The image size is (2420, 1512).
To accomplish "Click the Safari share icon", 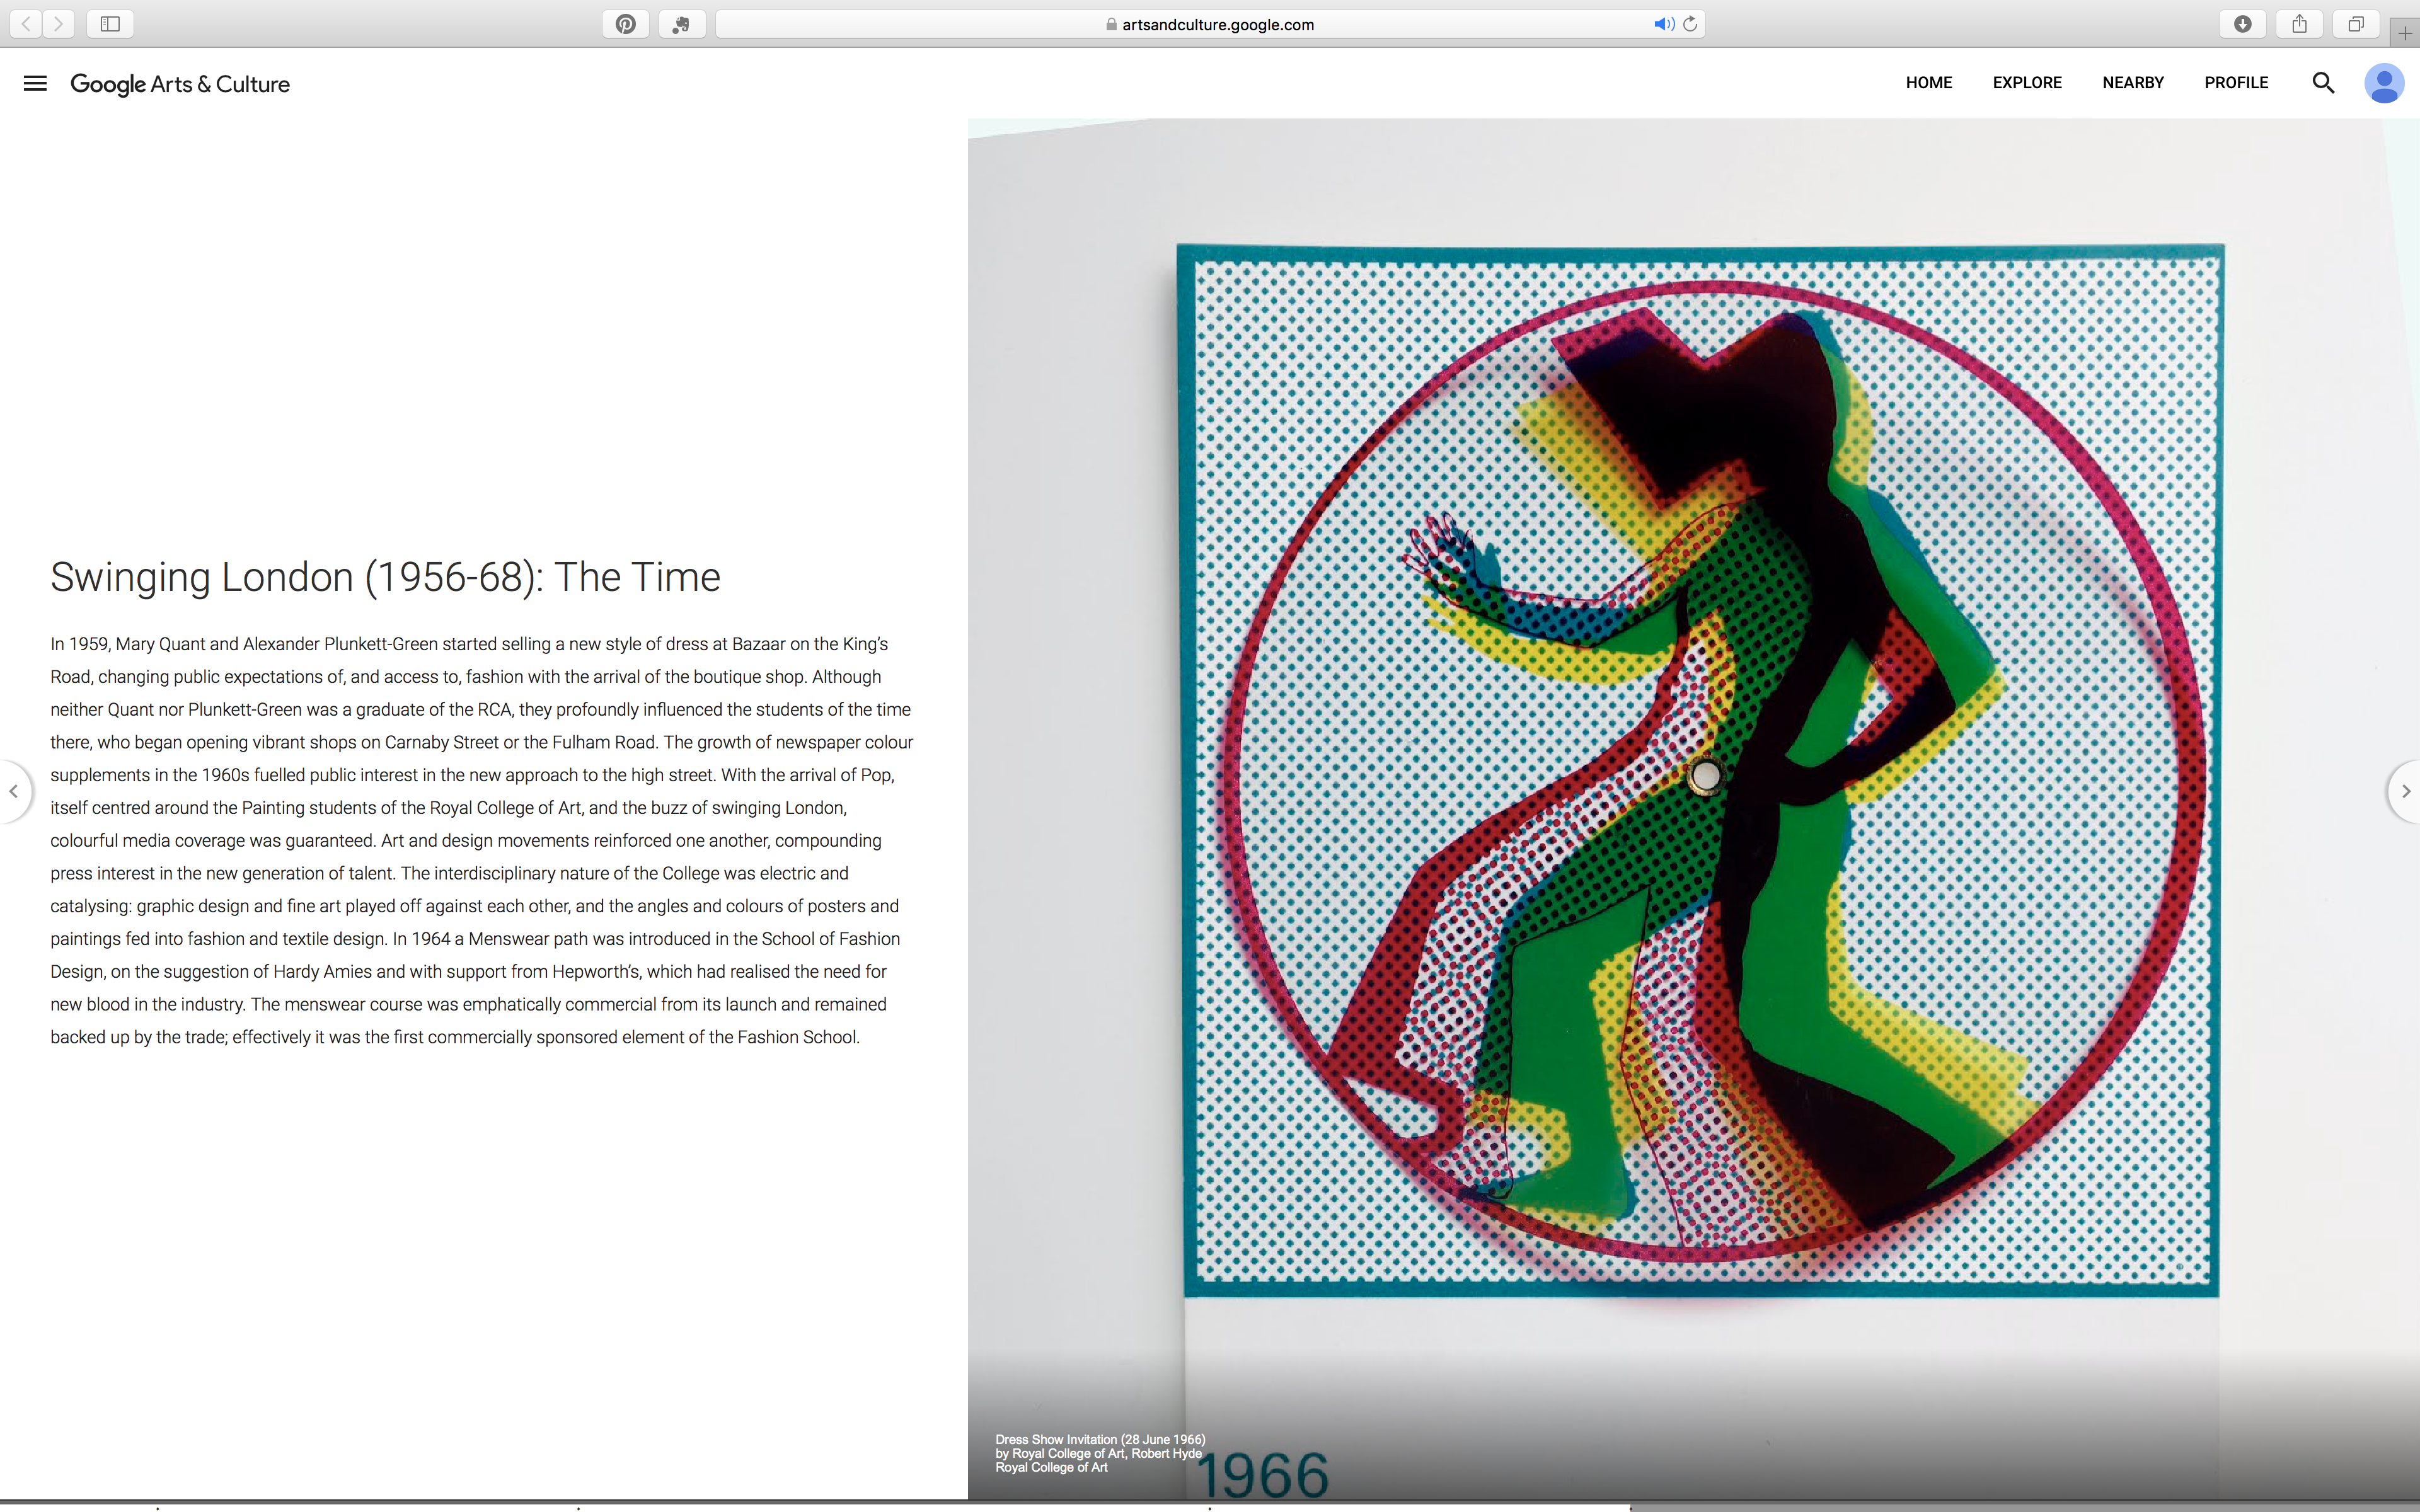I will tap(2299, 24).
